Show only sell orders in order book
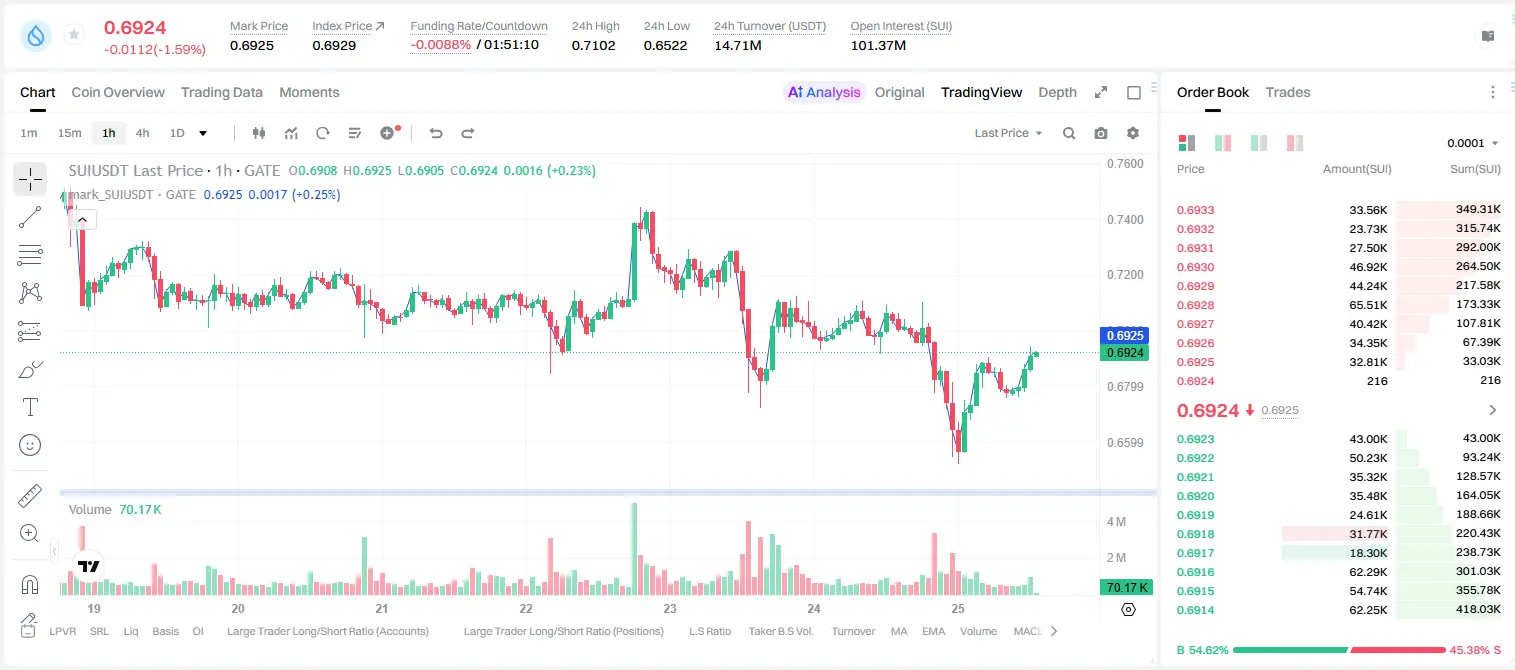This screenshot has height=670, width=1515. 1295,143
